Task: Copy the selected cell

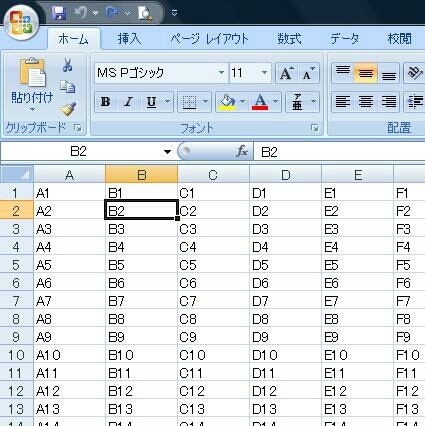Action: (68, 87)
